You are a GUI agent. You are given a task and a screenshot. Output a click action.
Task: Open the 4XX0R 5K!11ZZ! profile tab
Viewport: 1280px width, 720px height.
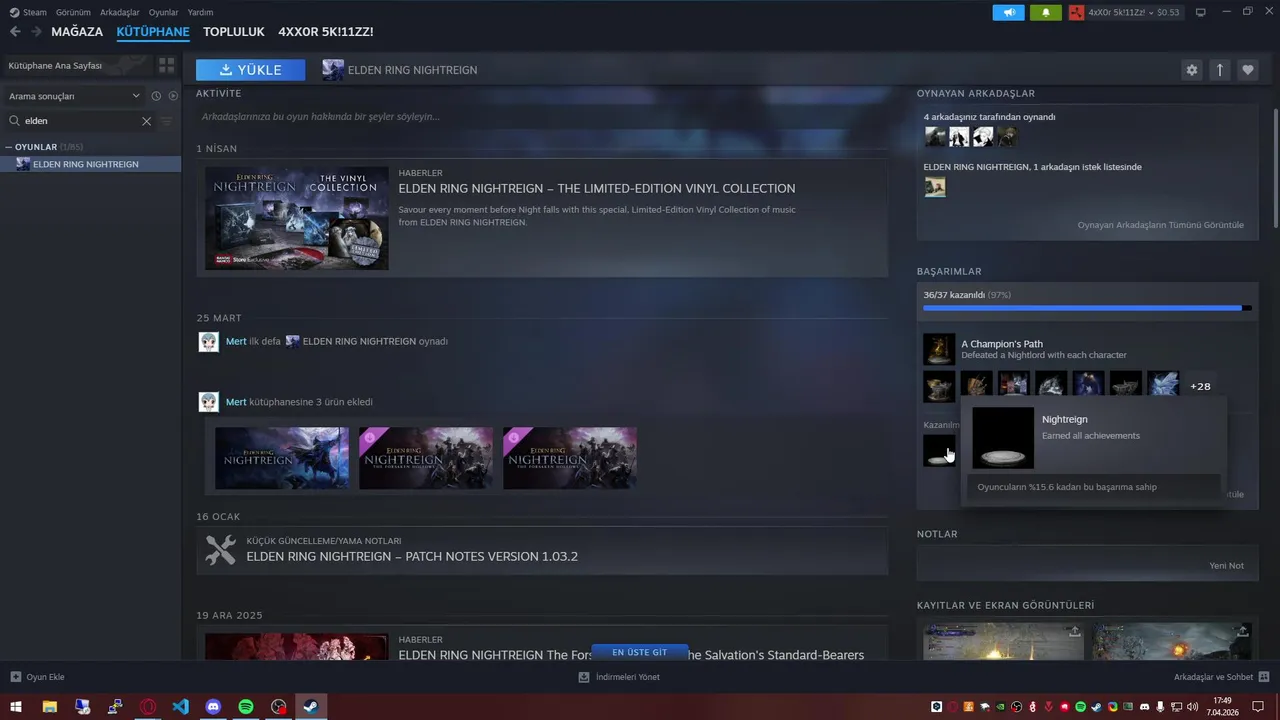[326, 32]
